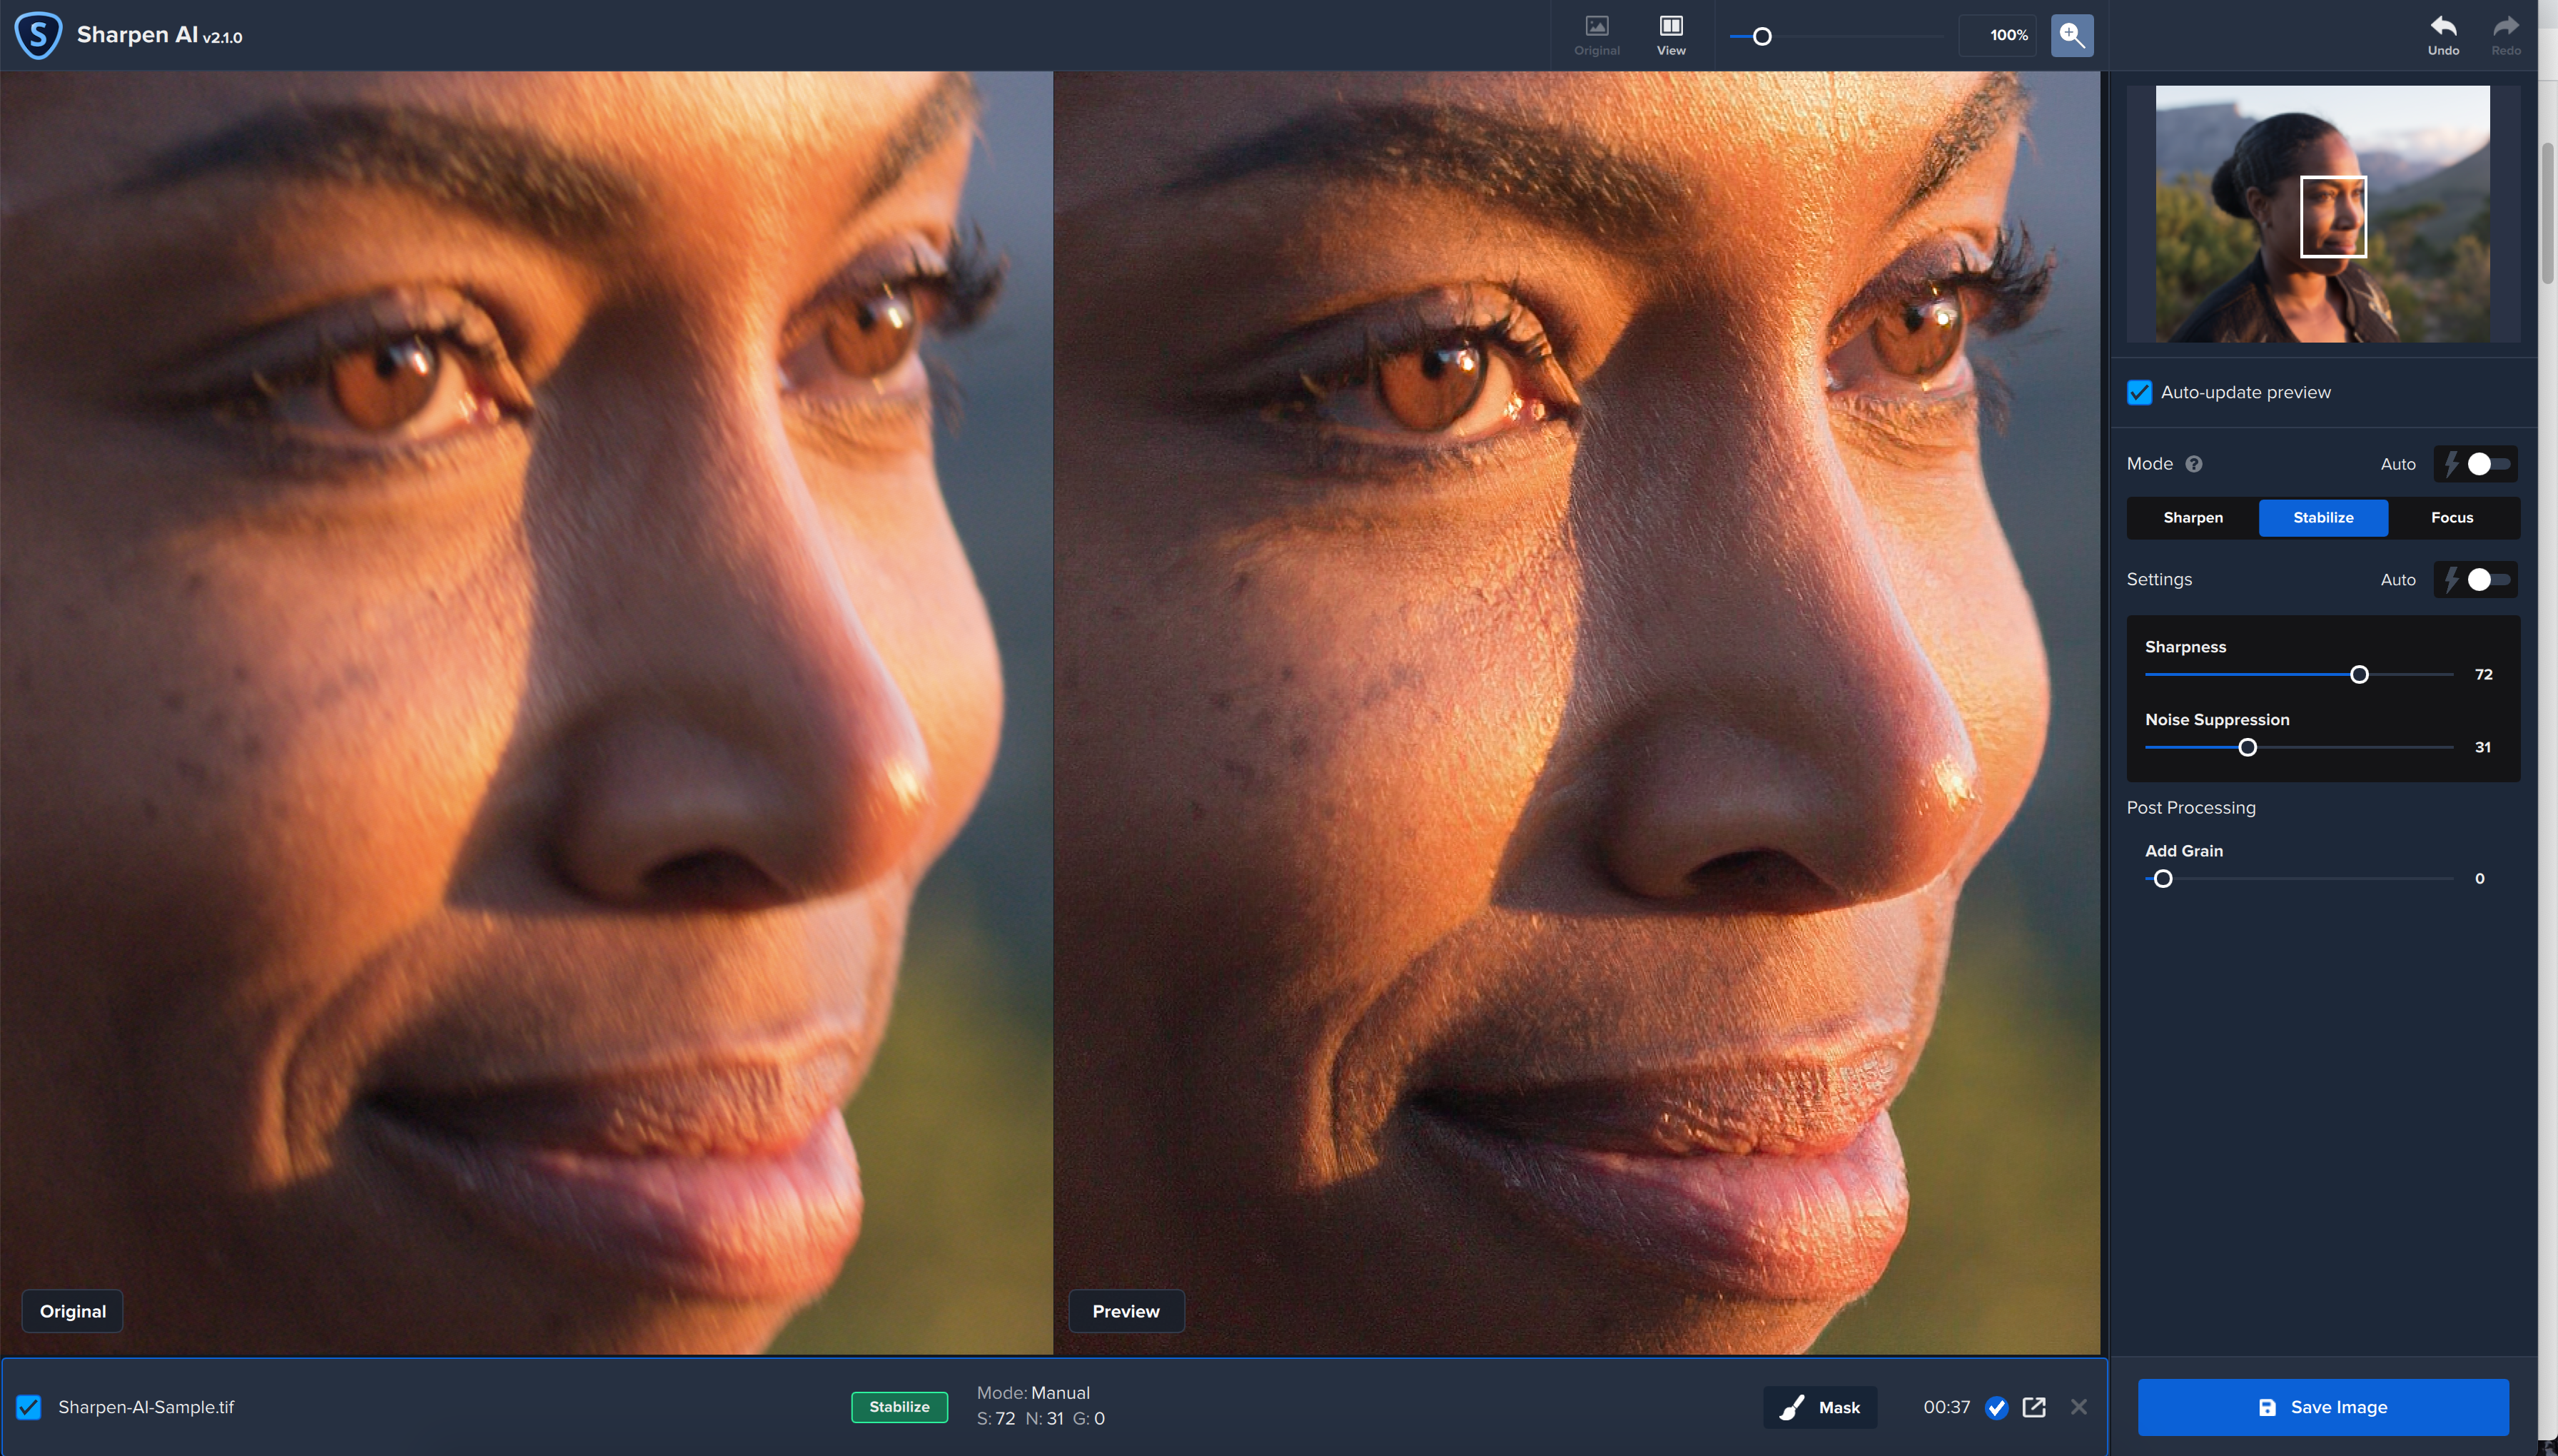Toggle the Auto-update preview checkbox

pyautogui.click(x=2138, y=392)
